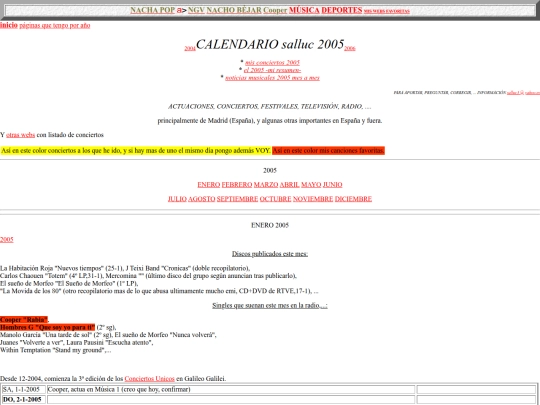540x405 pixels.
Task: Jump to JUNIO month
Action: tap(332, 185)
